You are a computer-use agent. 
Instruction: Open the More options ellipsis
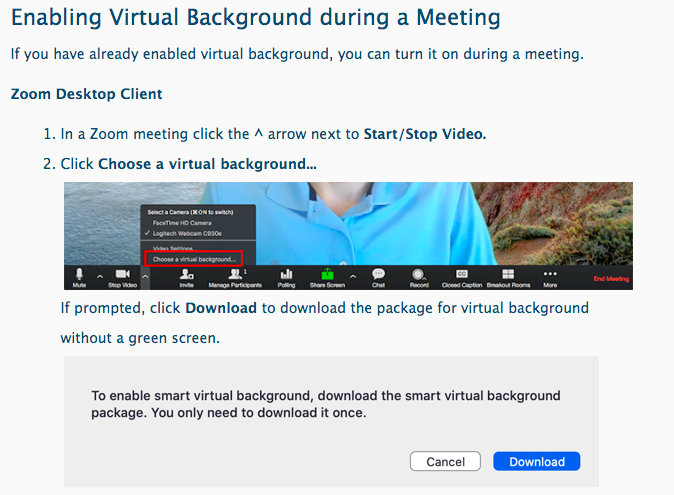click(x=549, y=273)
